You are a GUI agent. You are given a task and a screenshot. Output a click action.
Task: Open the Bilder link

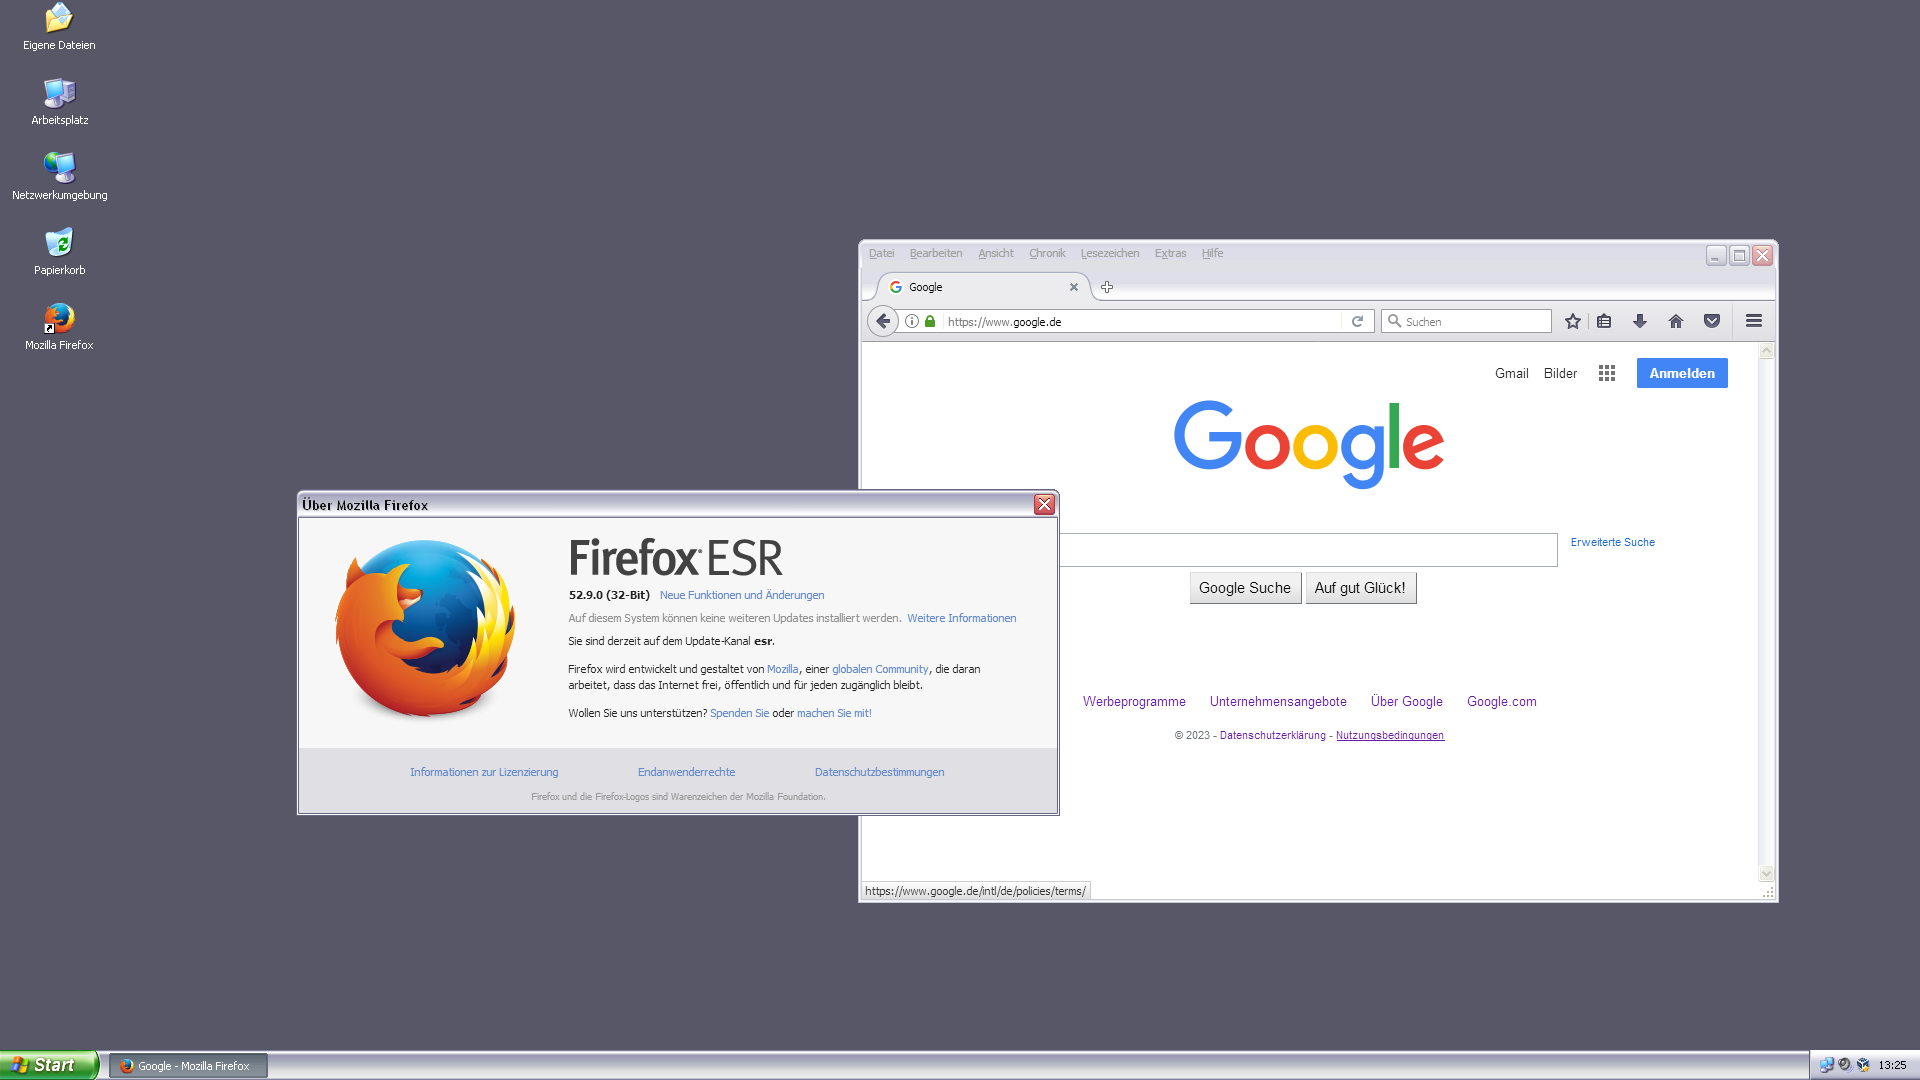tap(1560, 373)
